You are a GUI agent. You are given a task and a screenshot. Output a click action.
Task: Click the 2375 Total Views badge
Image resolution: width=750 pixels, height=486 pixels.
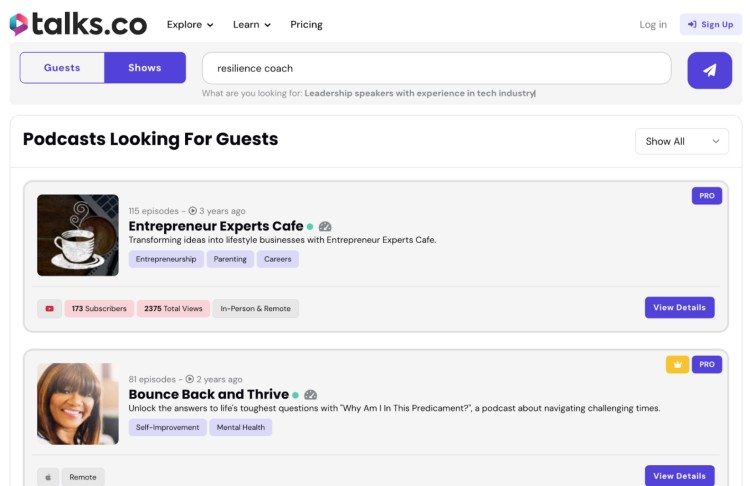(173, 309)
